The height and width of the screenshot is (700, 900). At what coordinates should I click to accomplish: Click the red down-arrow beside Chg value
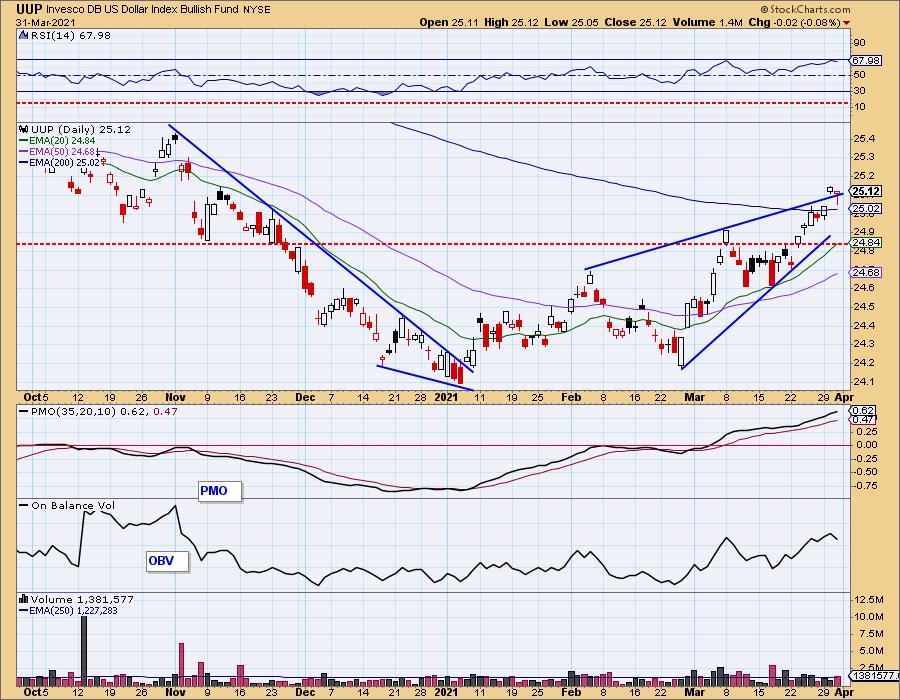847,23
